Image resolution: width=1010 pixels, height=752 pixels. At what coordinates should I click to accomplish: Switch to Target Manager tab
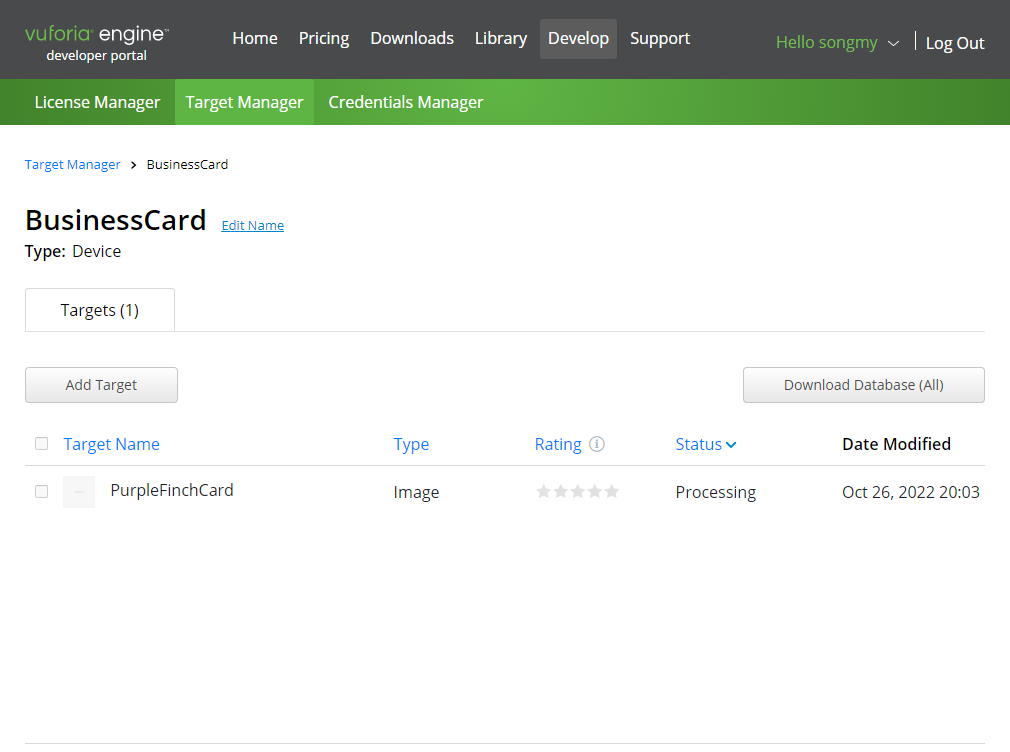244,102
